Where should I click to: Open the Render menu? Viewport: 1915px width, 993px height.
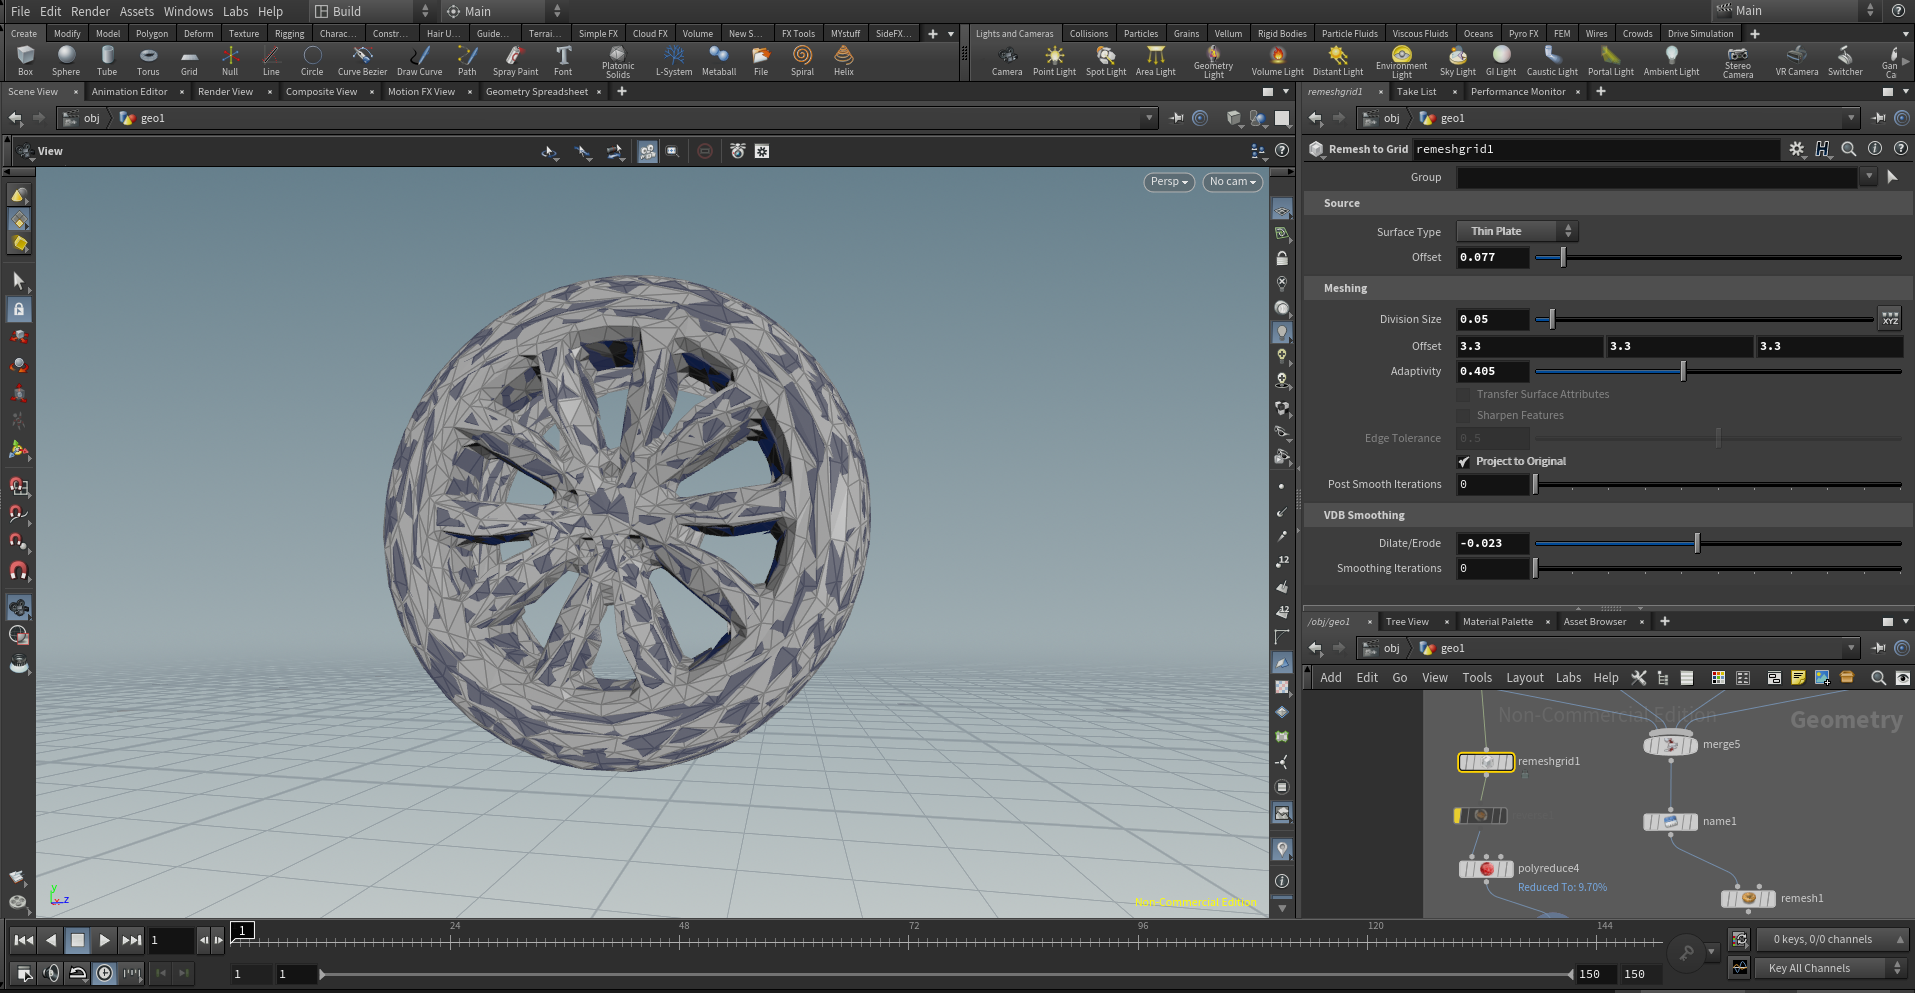click(90, 11)
